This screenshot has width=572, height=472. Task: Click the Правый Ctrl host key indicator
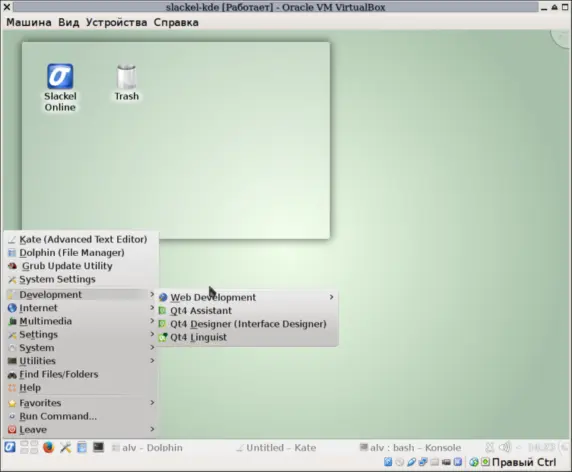524,462
